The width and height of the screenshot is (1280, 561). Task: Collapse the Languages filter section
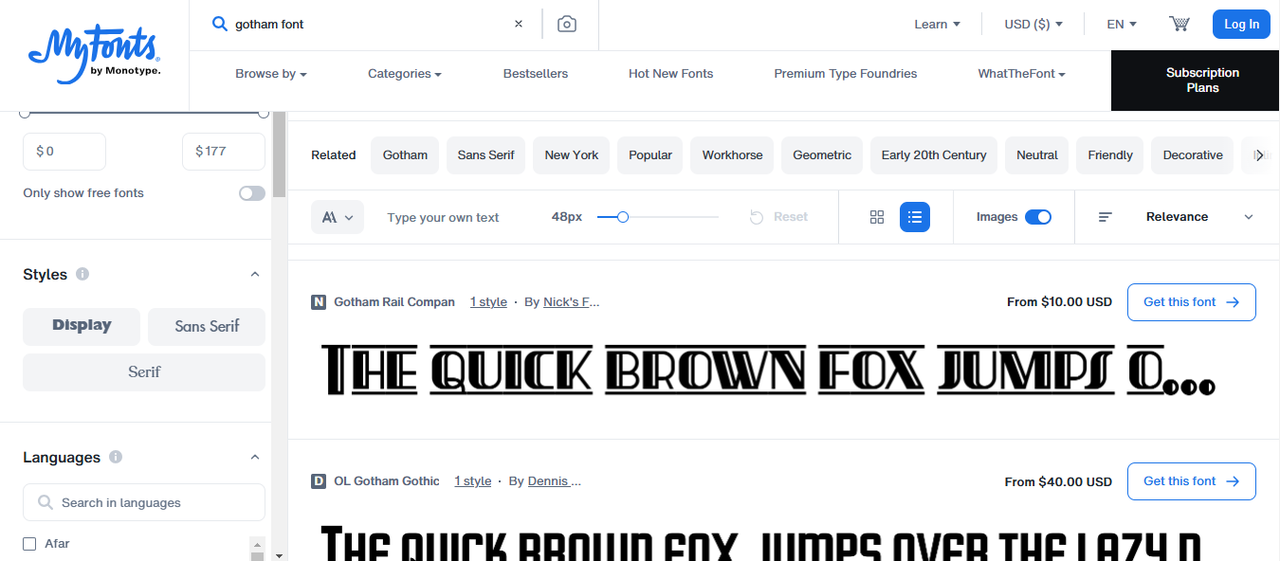click(x=254, y=457)
